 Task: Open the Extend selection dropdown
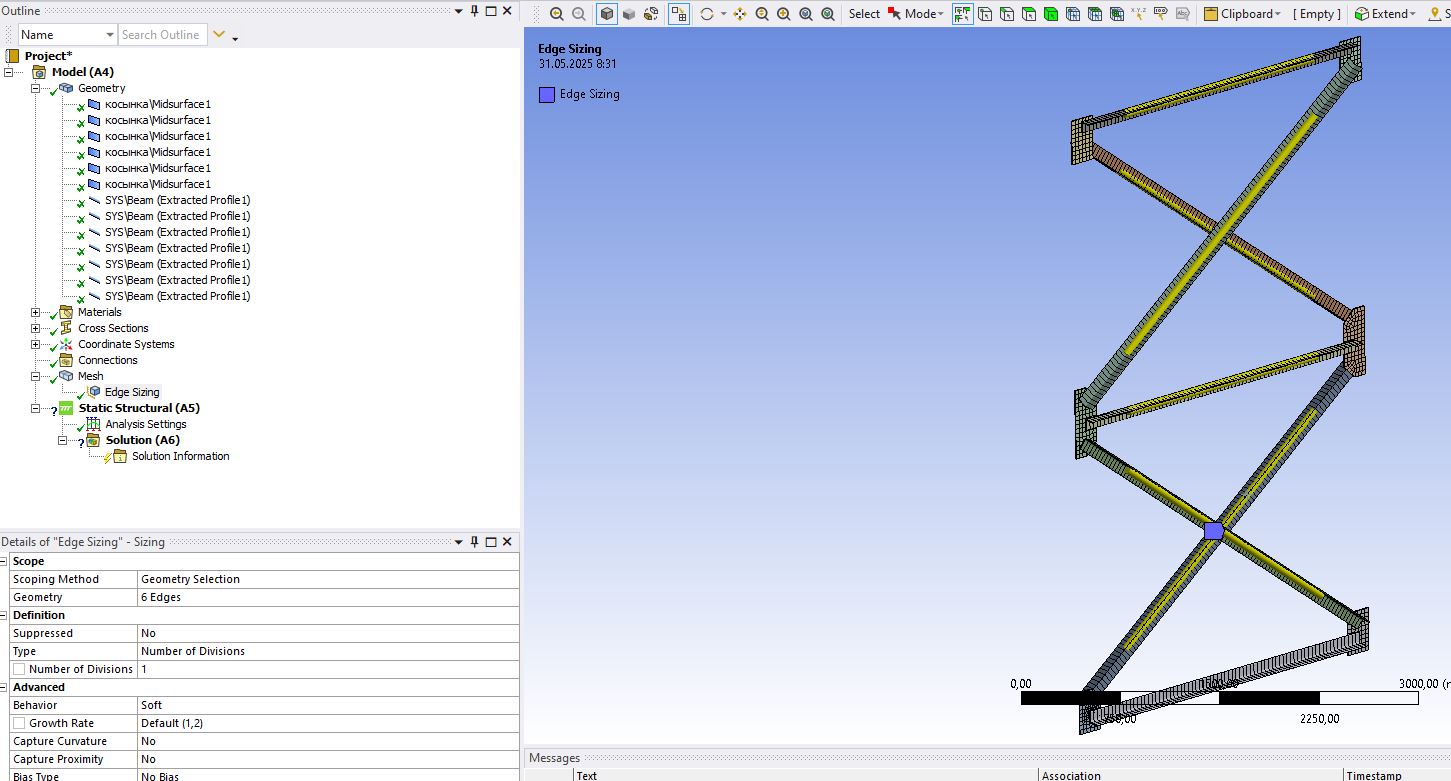coord(1385,14)
